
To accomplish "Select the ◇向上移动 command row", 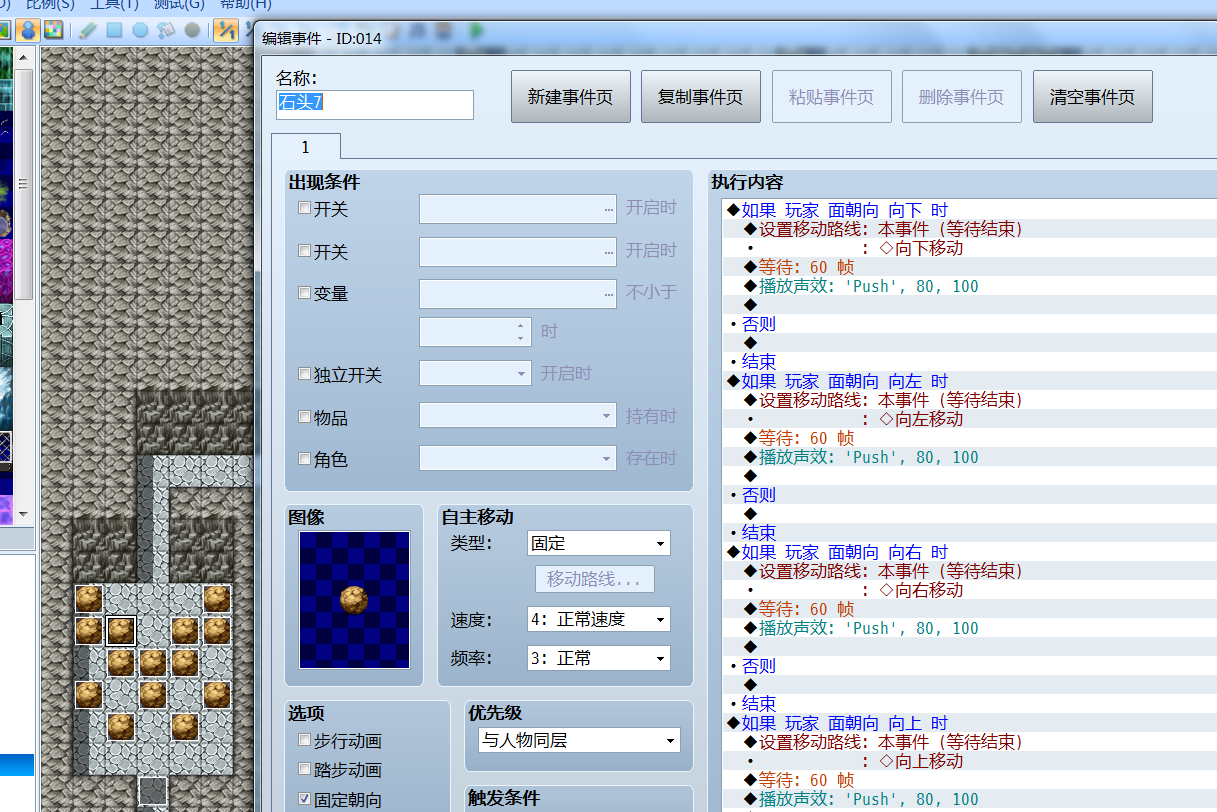I will (x=969, y=761).
